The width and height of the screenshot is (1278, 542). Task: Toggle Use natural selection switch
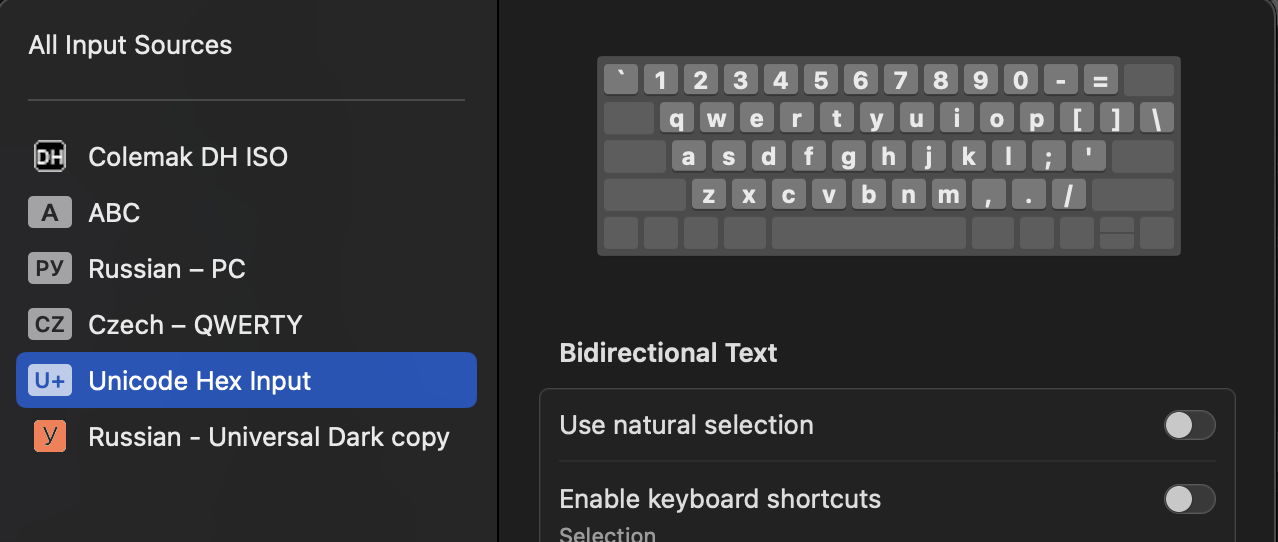pos(1189,425)
